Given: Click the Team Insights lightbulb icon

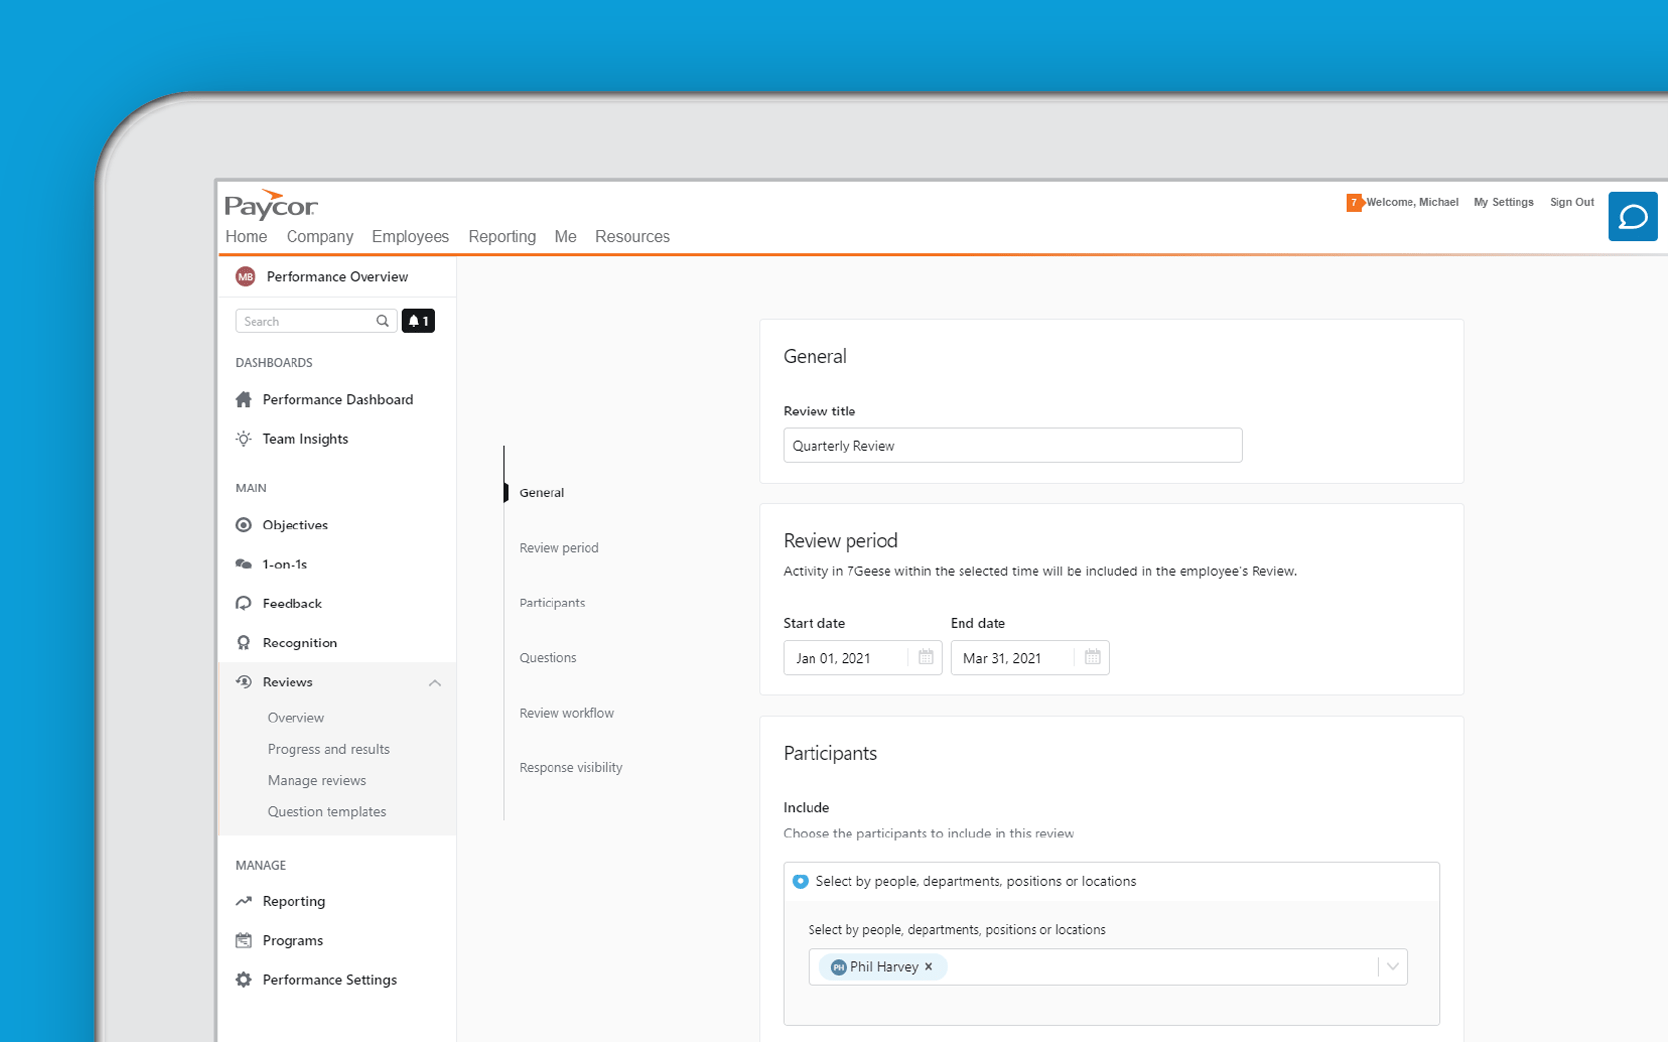Looking at the screenshot, I should pyautogui.click(x=243, y=439).
